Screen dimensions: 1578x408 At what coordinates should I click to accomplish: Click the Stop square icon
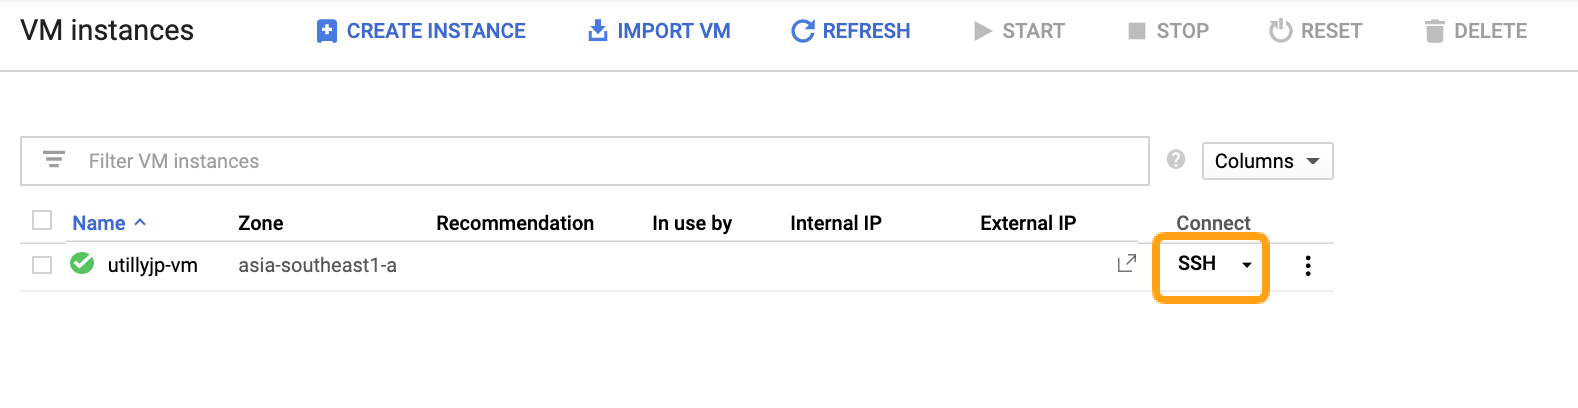click(x=1136, y=31)
